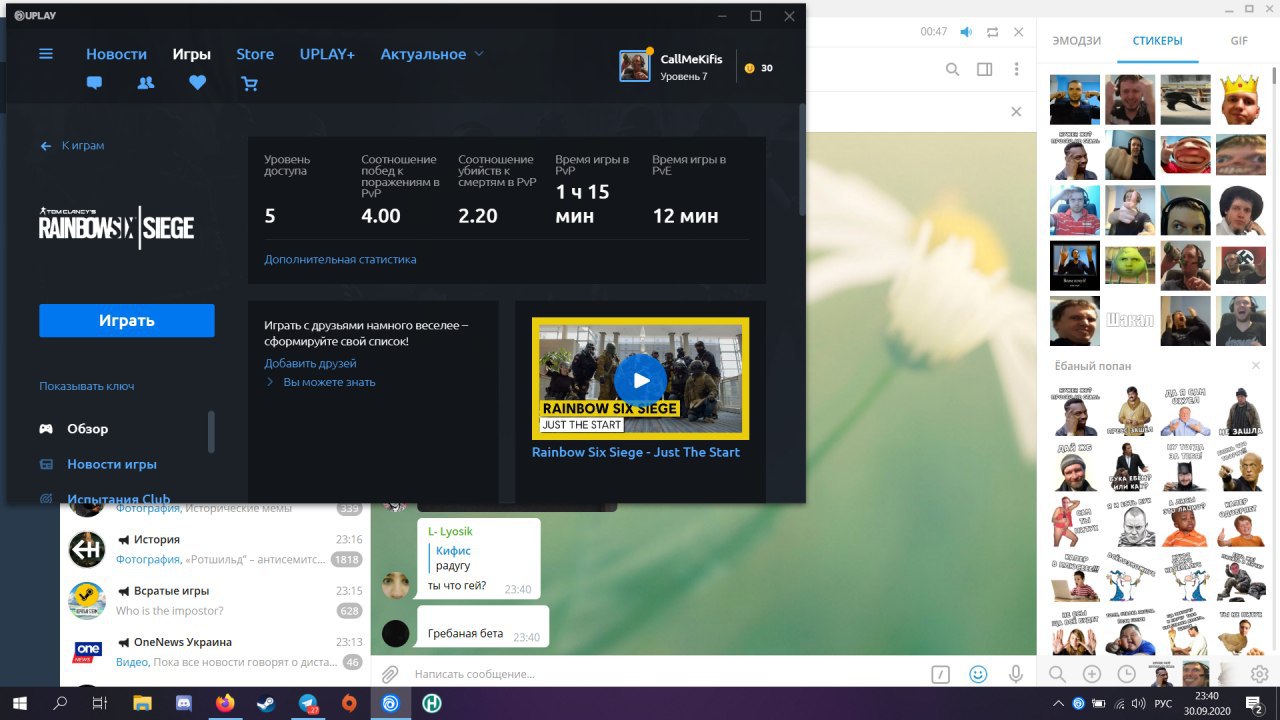The width and height of the screenshot is (1280, 720).
Task: Click the Добавить друзей link
Action: point(310,363)
